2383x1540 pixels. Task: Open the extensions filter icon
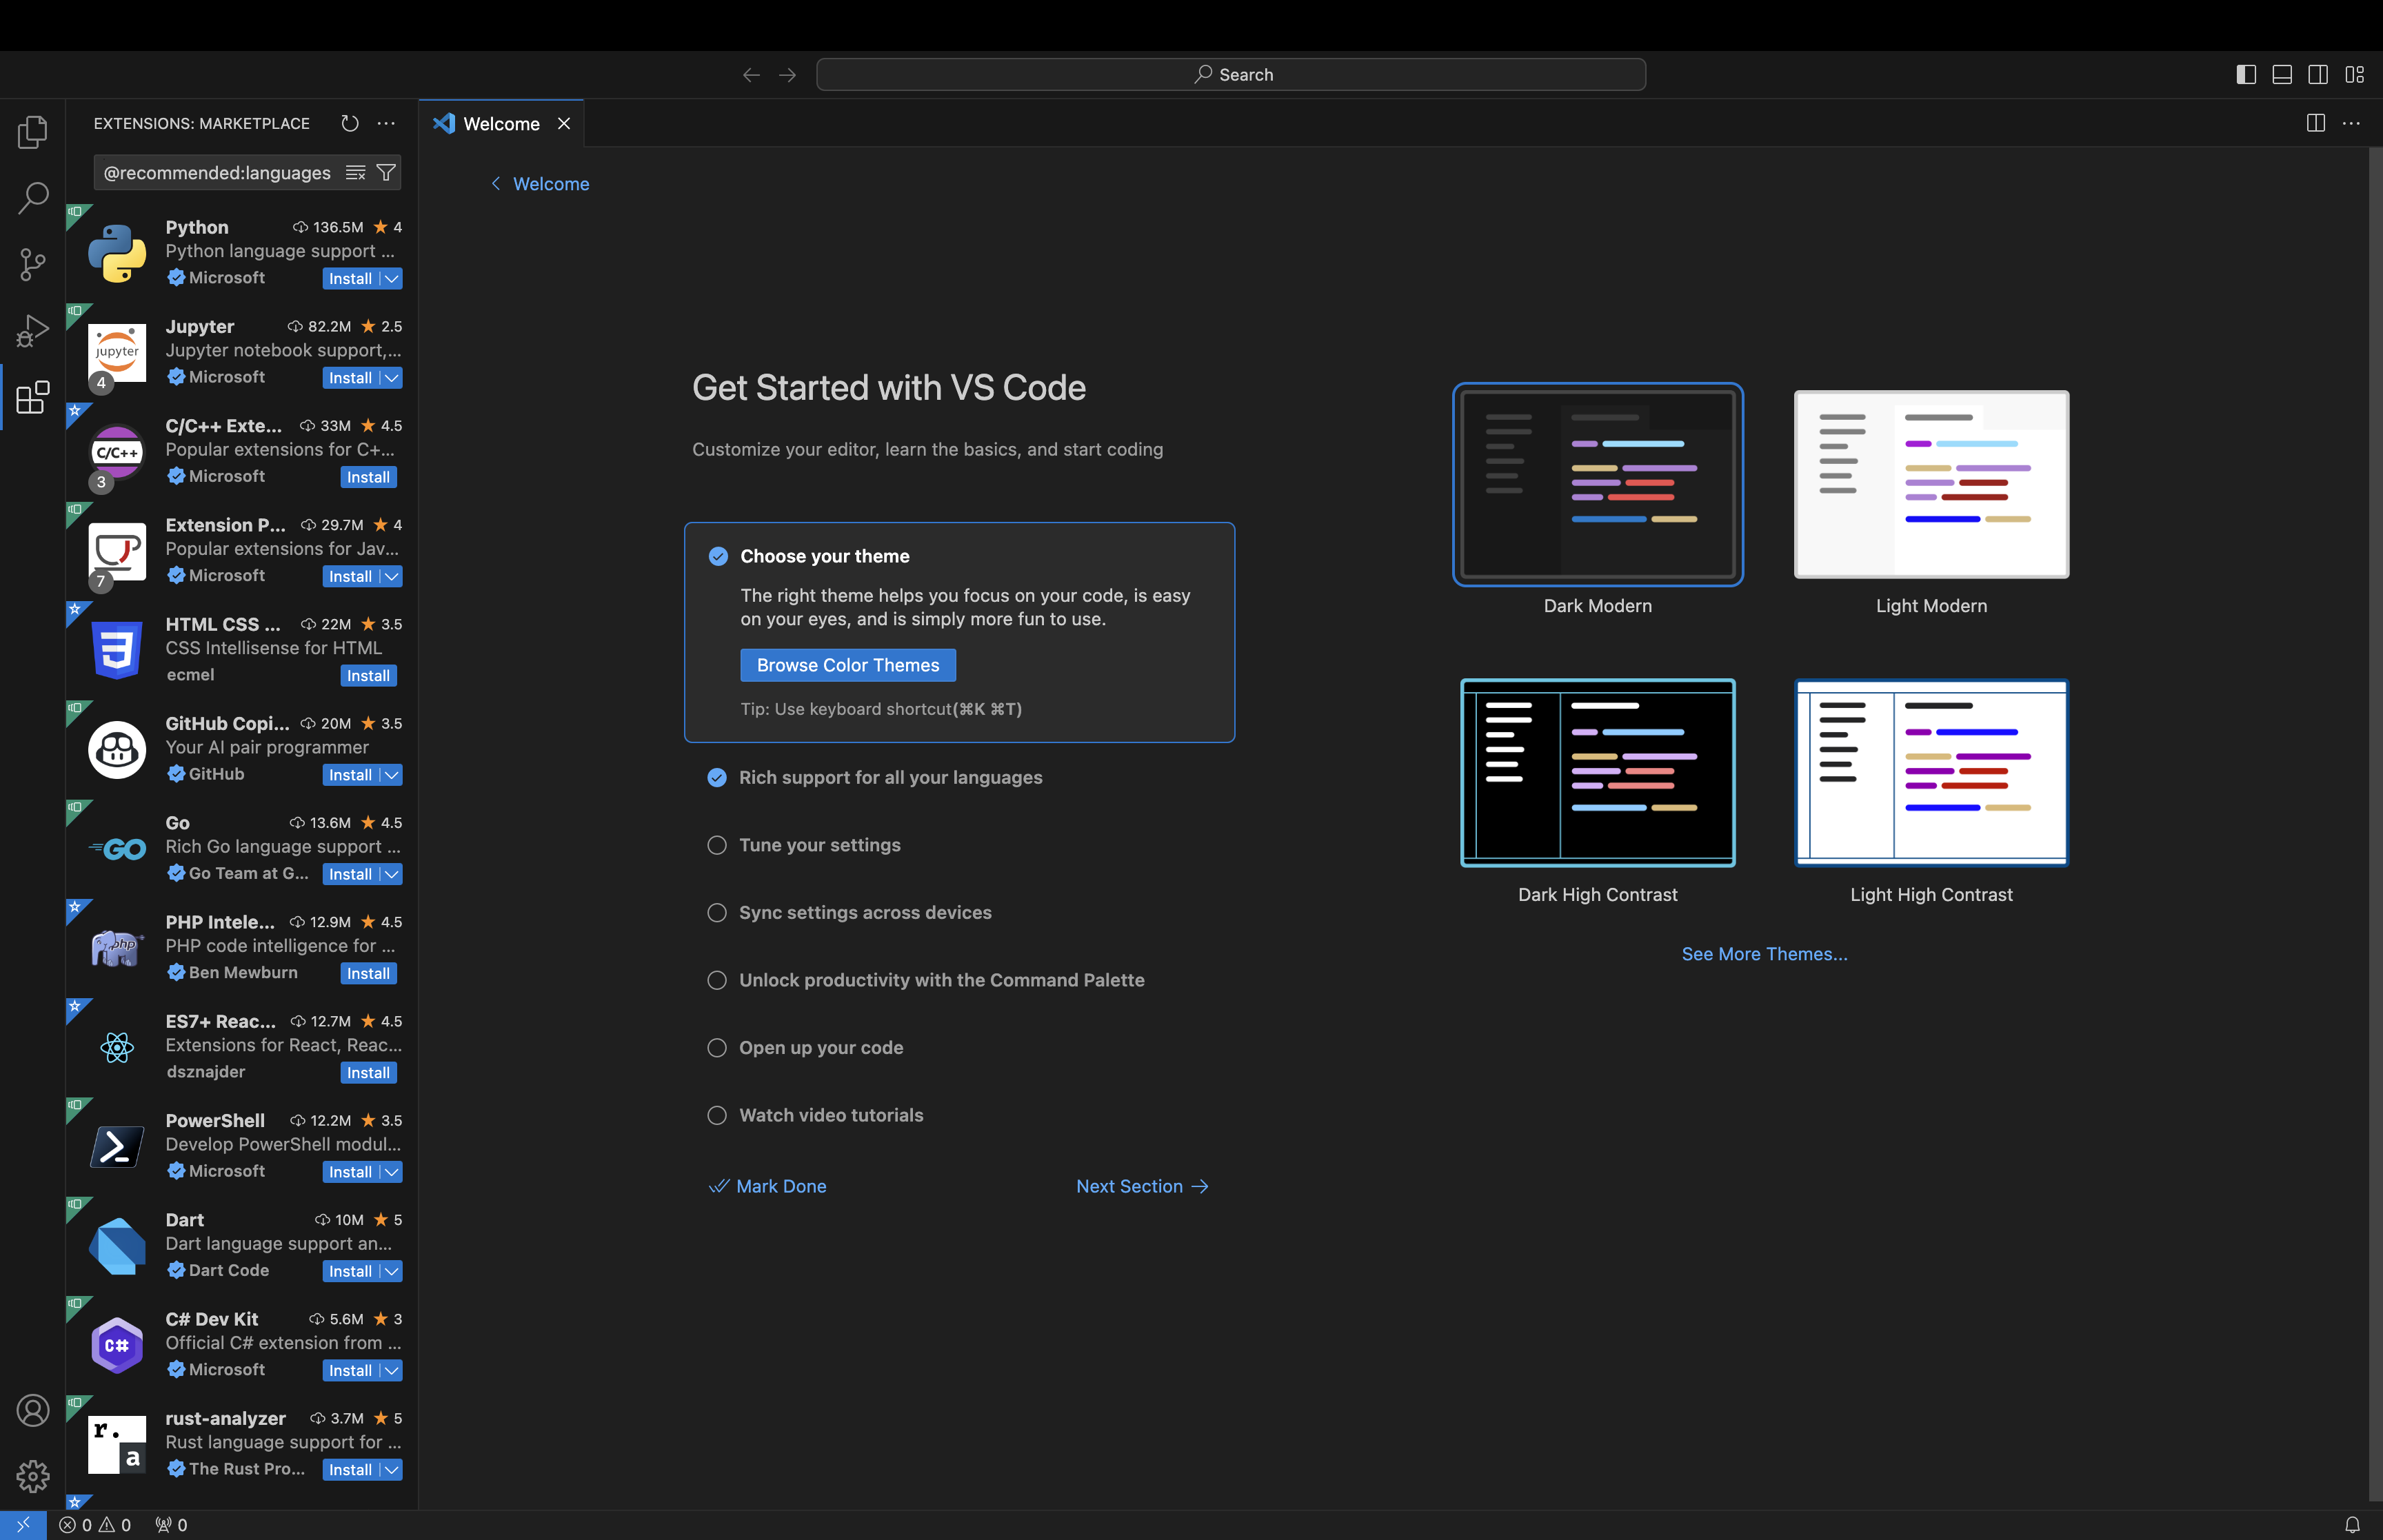386,173
